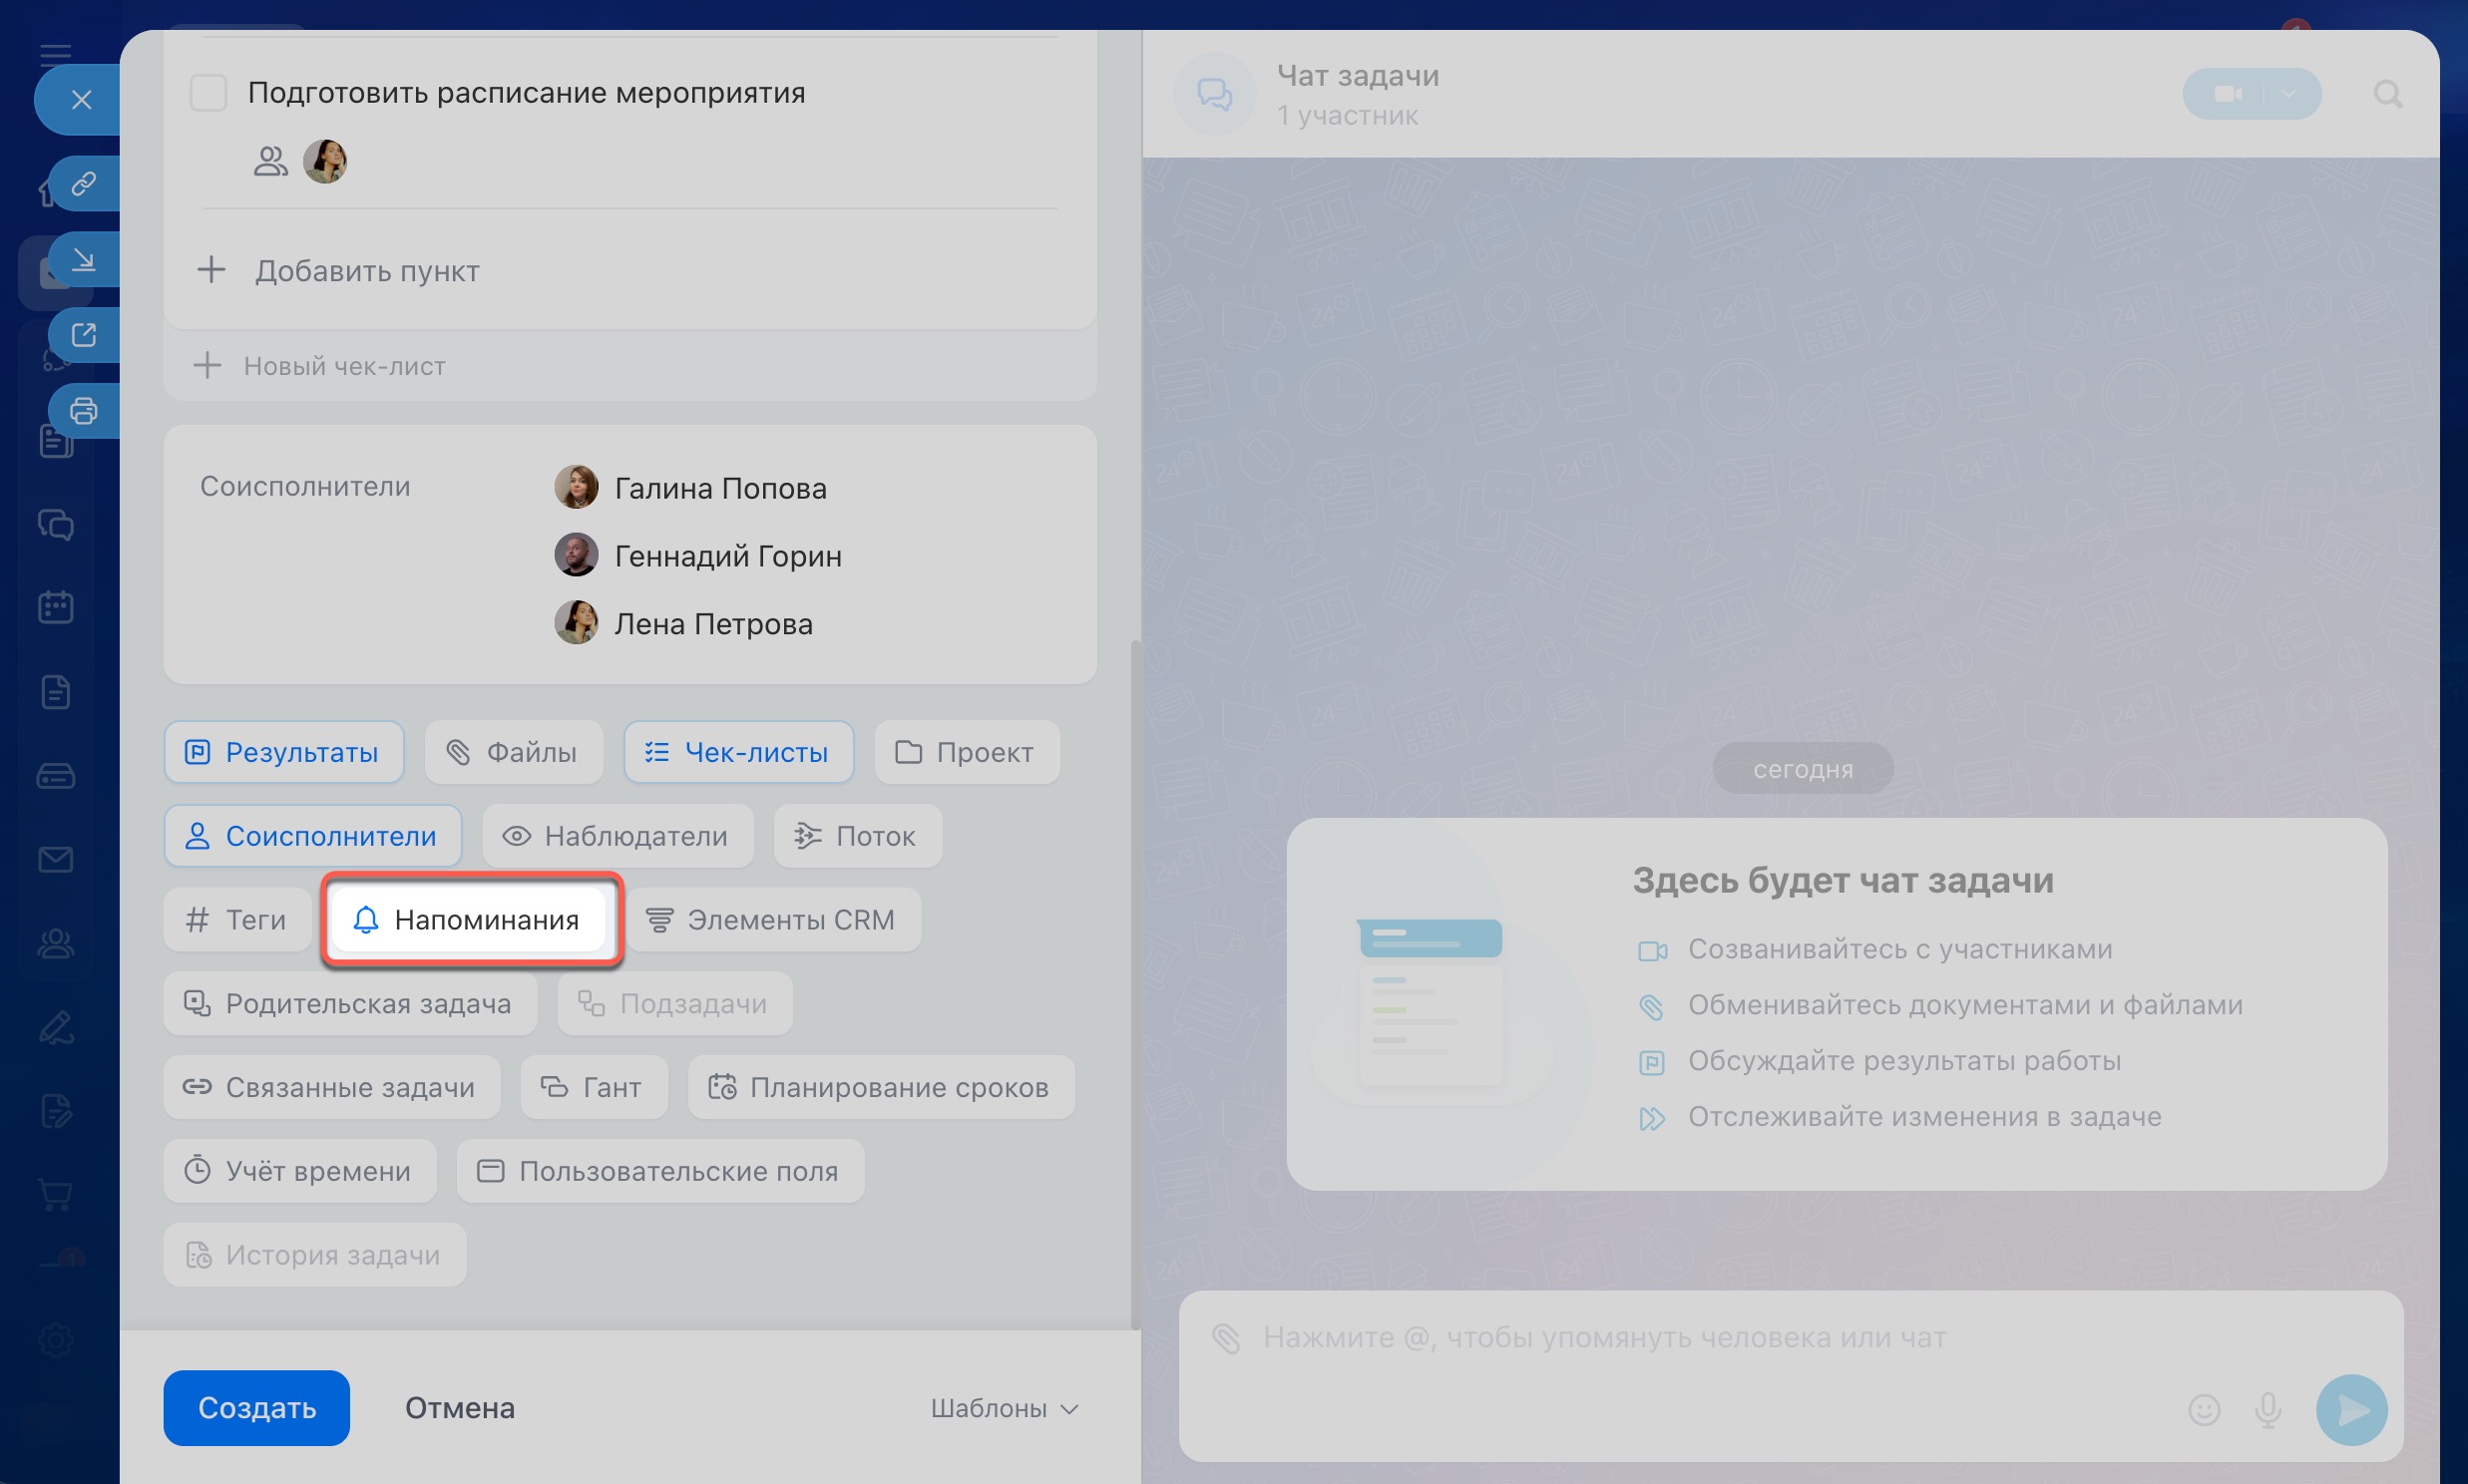Click the copy link icon button
The width and height of the screenshot is (2468, 1484).
(83, 184)
